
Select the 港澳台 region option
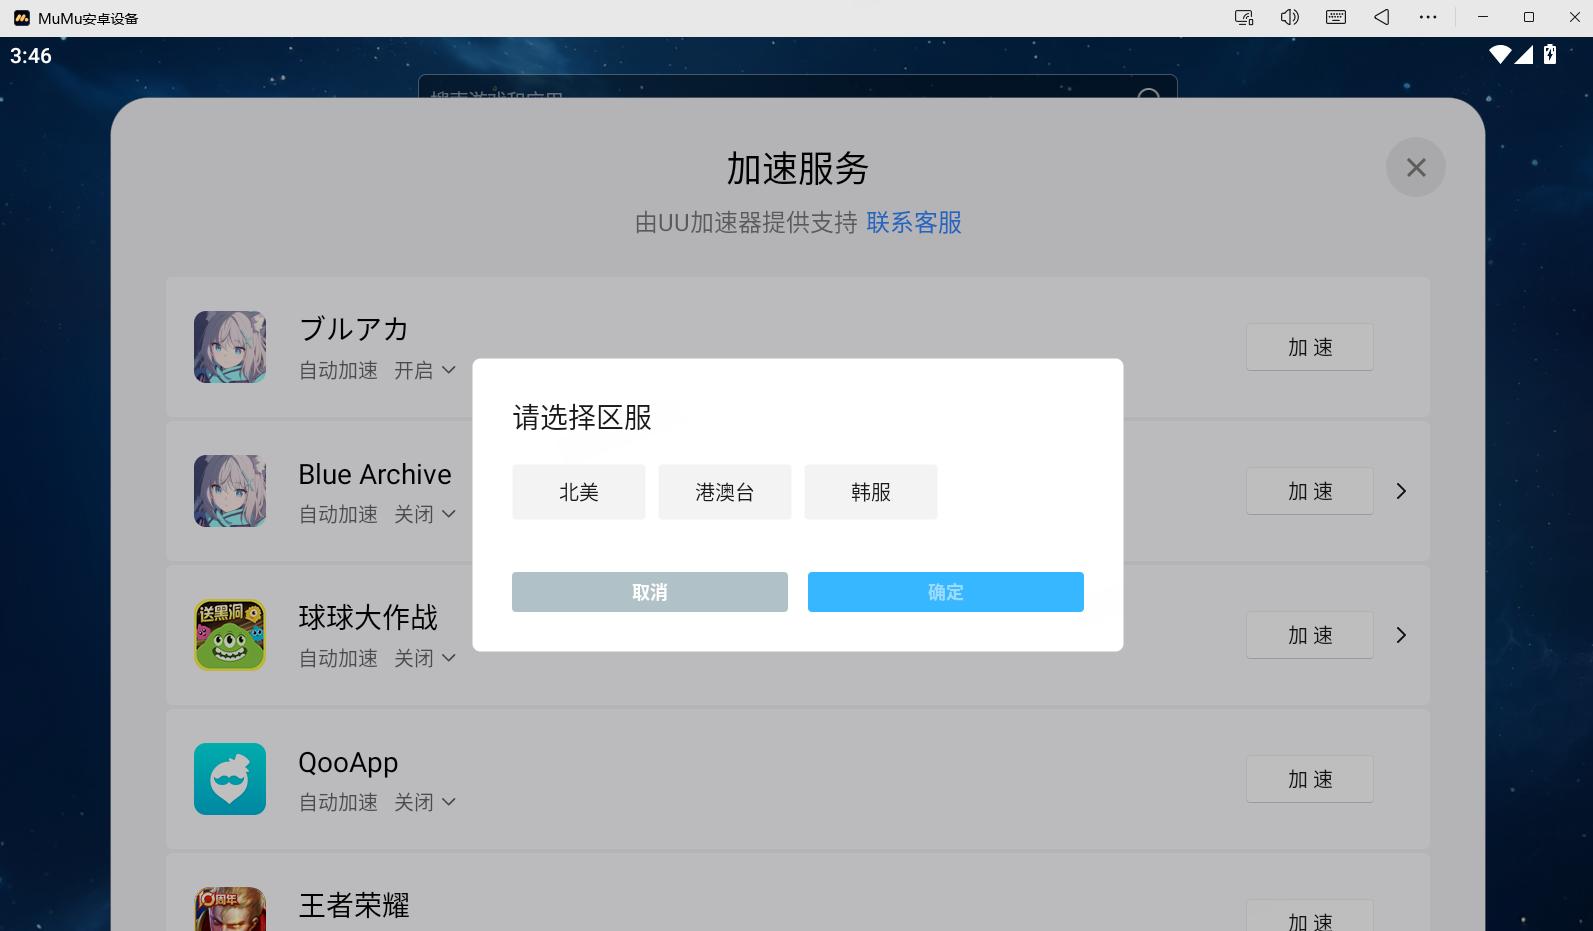pyautogui.click(x=724, y=492)
